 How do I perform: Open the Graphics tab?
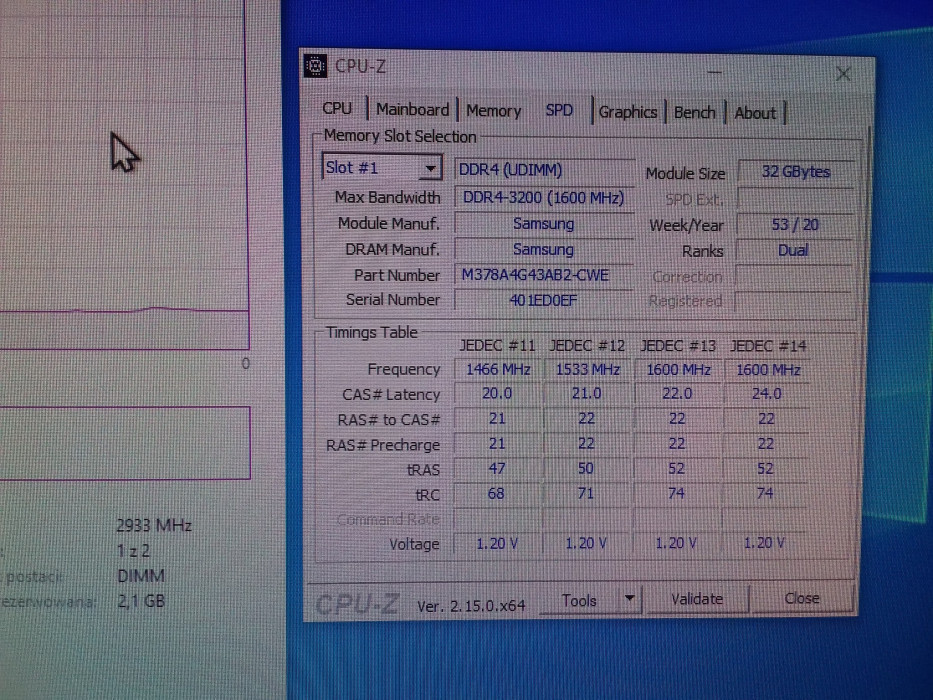pos(628,112)
